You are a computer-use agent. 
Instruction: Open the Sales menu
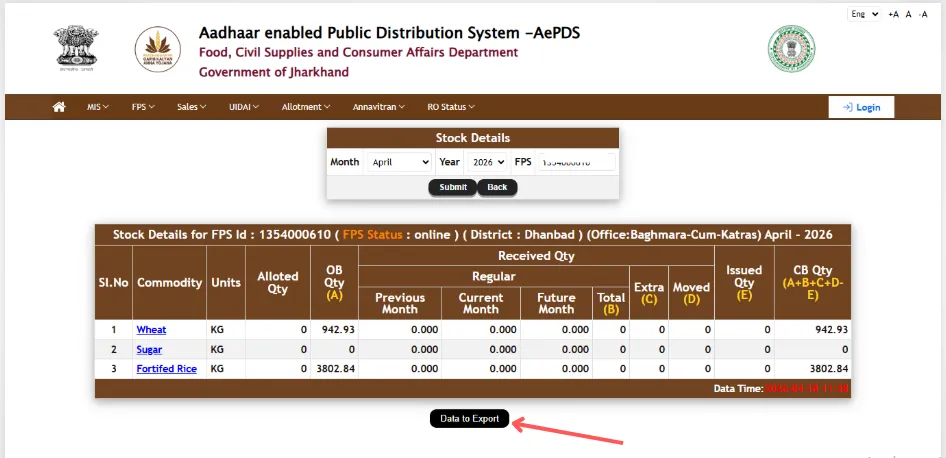point(191,107)
